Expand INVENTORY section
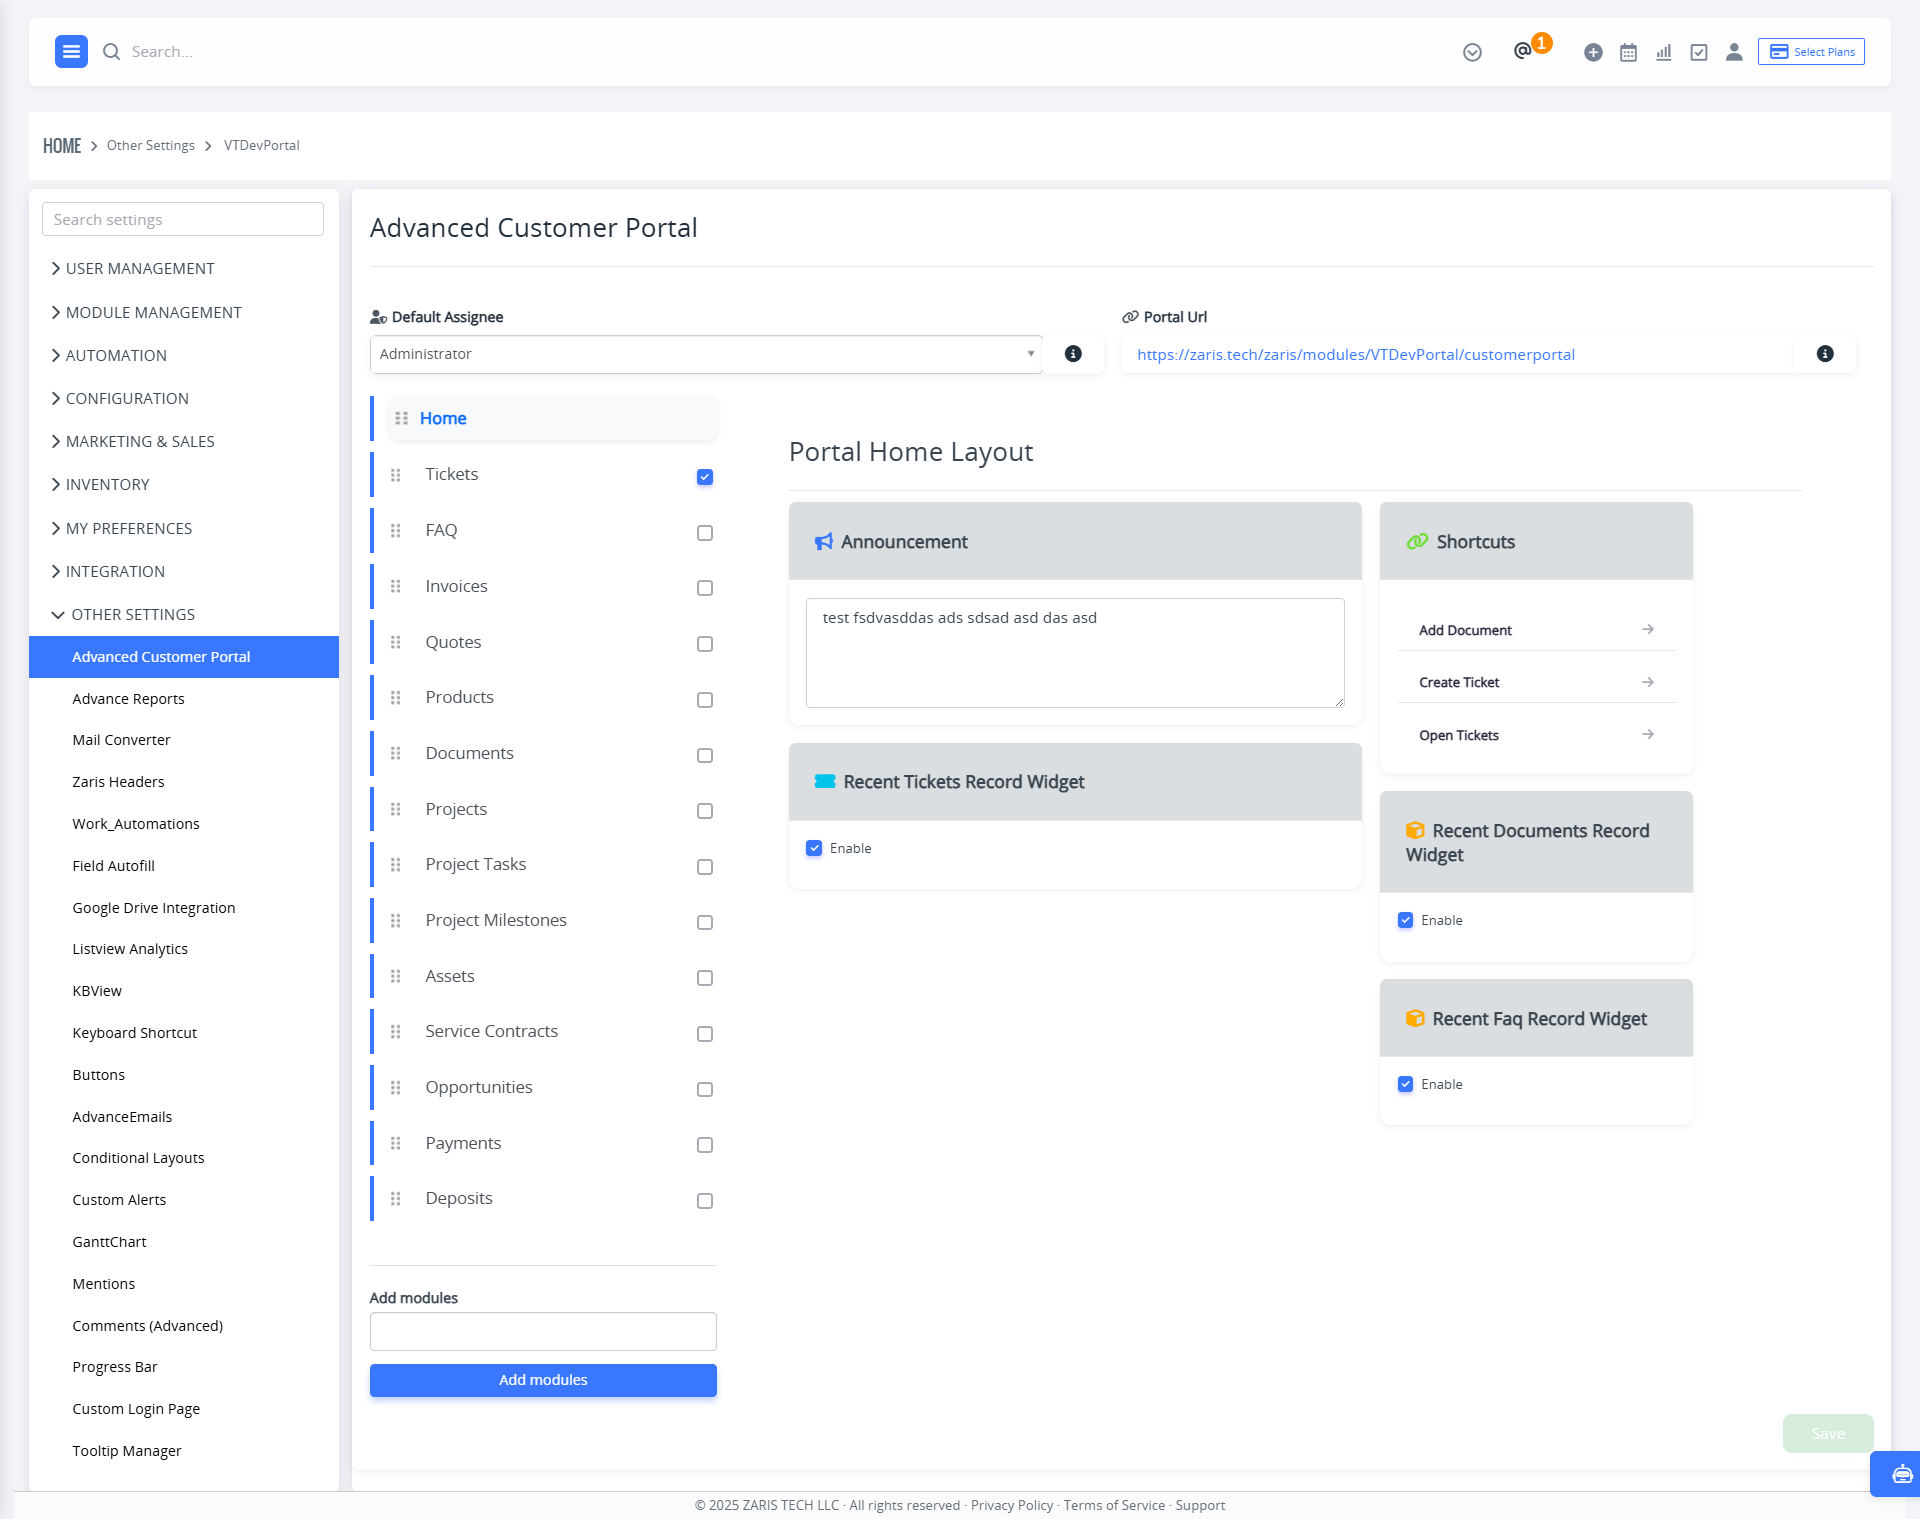 point(100,485)
